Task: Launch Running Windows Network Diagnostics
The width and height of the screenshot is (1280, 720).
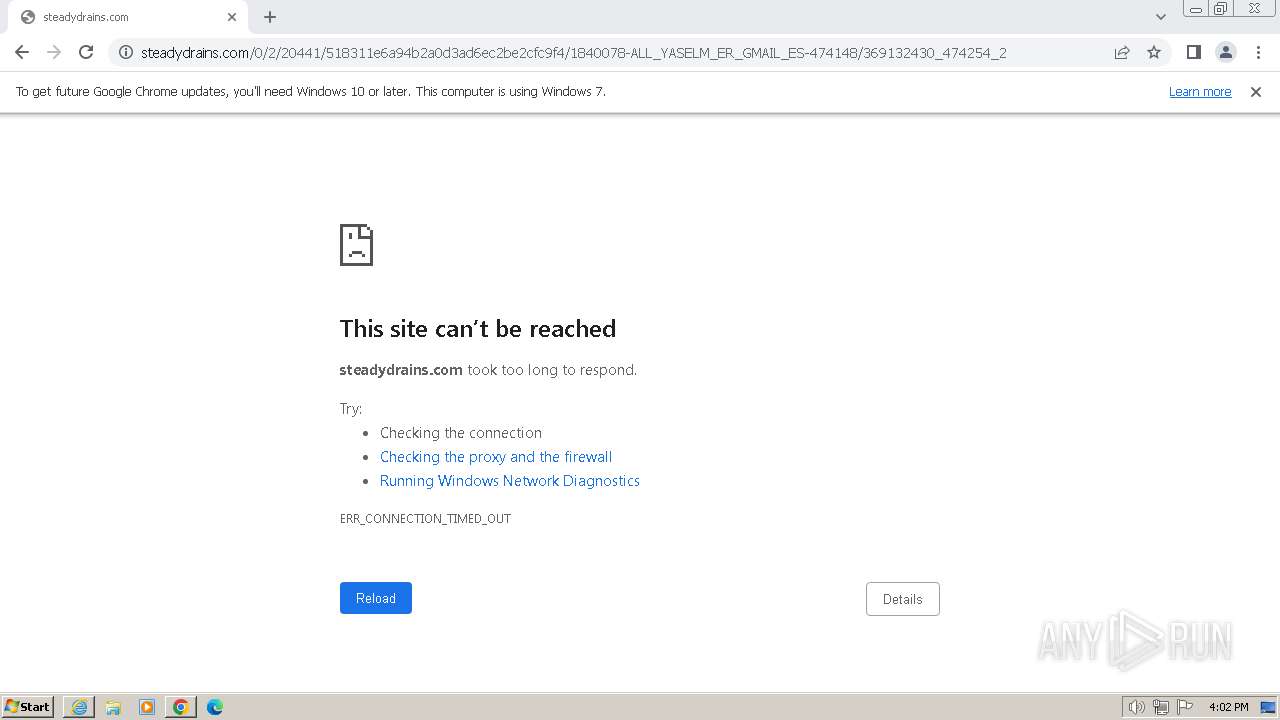Action: click(x=510, y=481)
